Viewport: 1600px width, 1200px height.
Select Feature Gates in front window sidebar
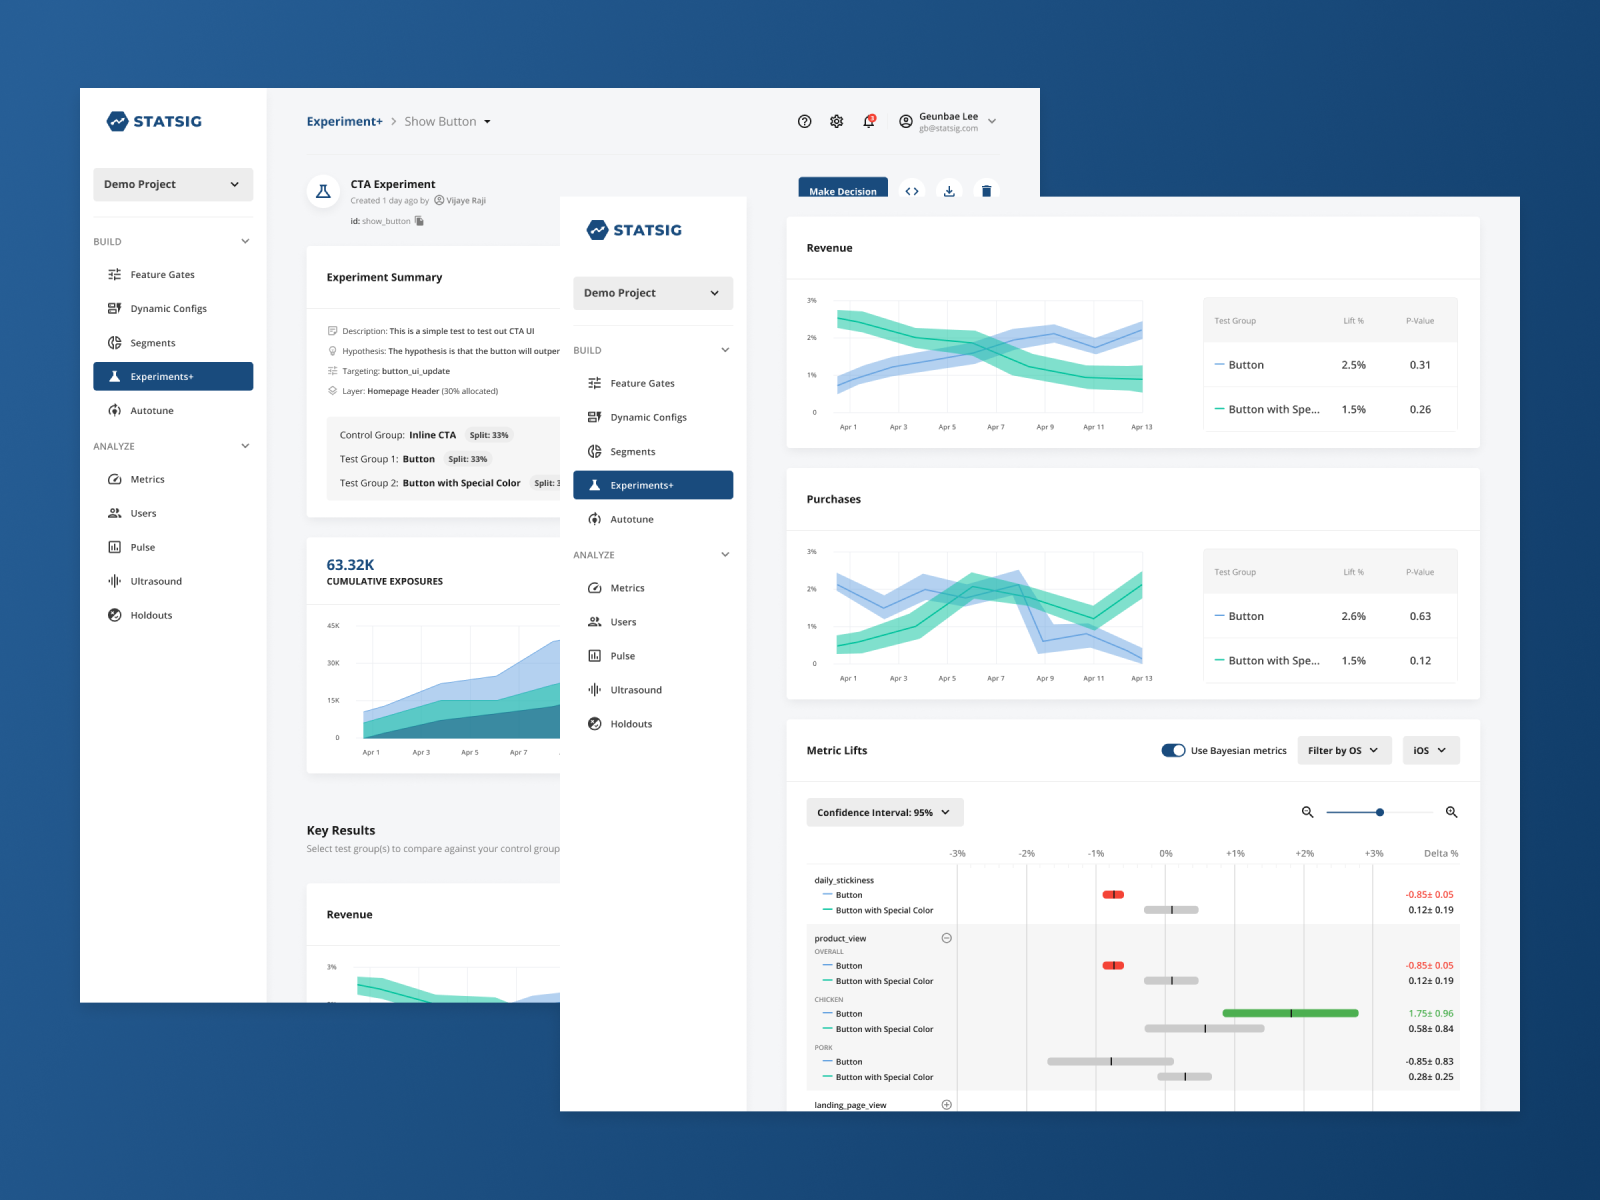click(653, 383)
